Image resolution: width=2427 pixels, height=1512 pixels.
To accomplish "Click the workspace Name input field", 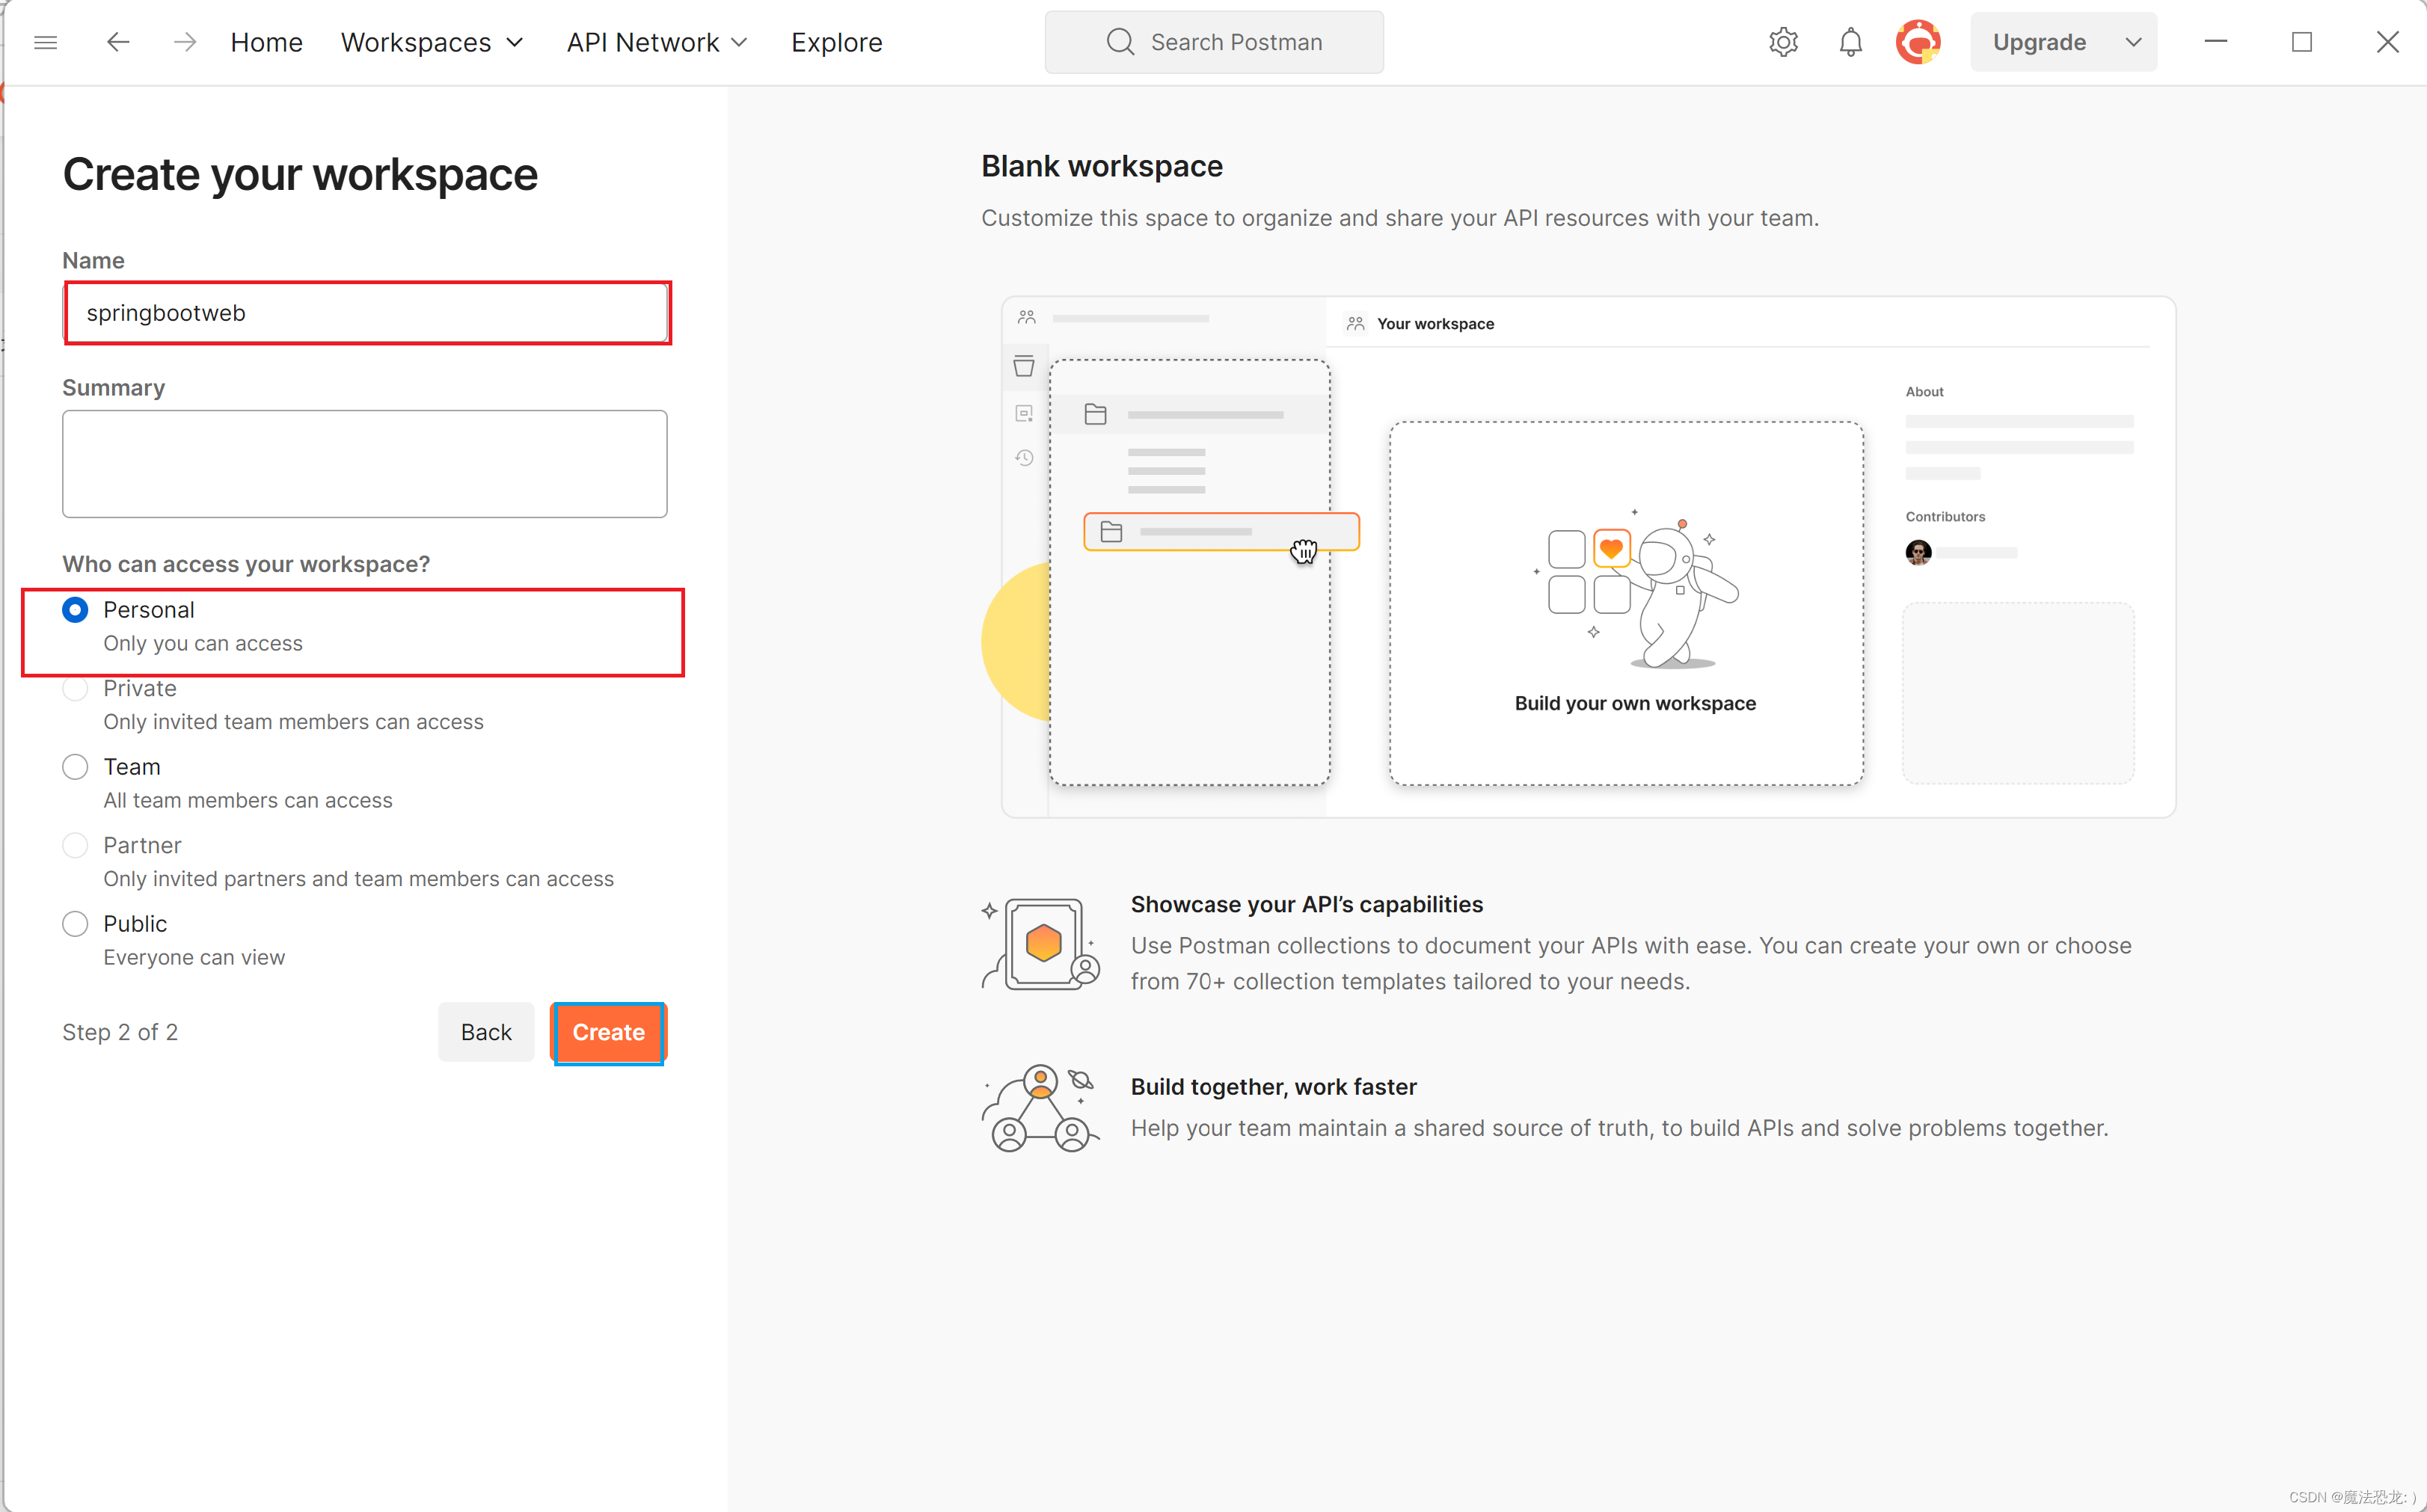I will pos(366,313).
